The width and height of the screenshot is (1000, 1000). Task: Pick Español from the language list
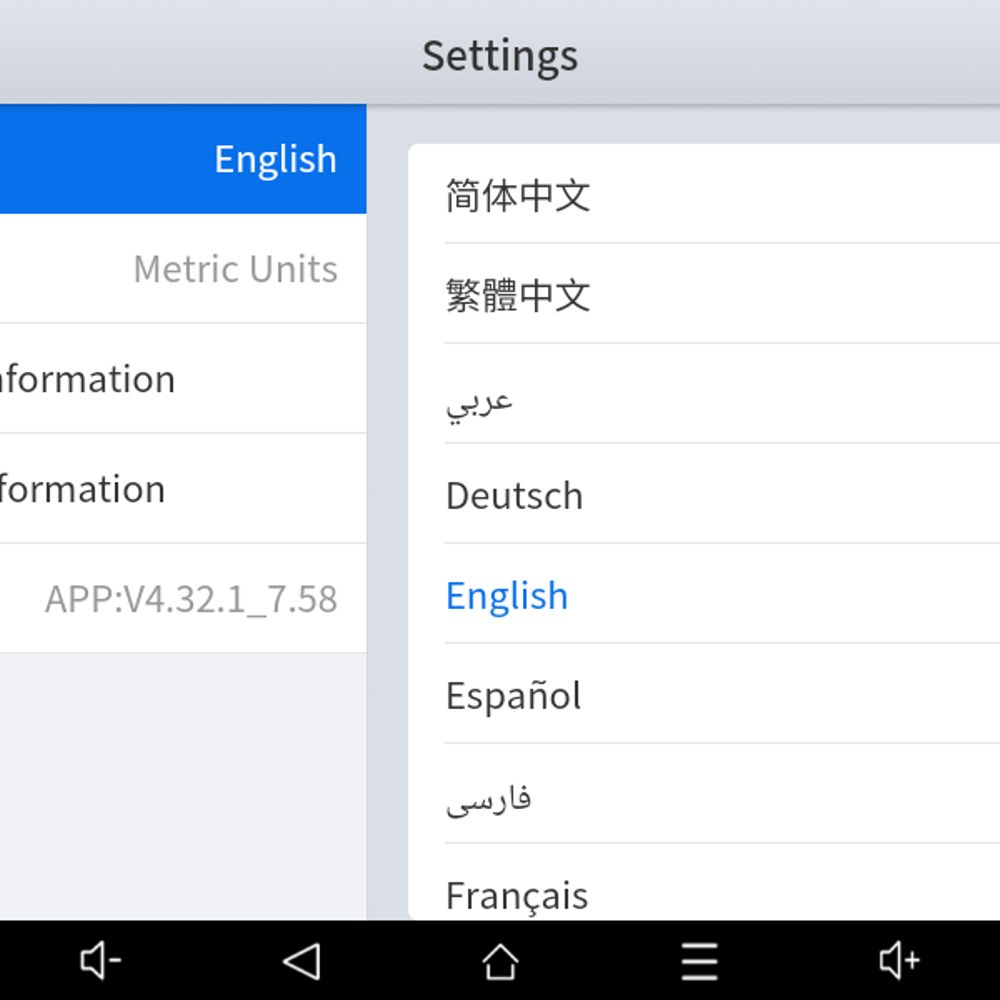tap(513, 696)
